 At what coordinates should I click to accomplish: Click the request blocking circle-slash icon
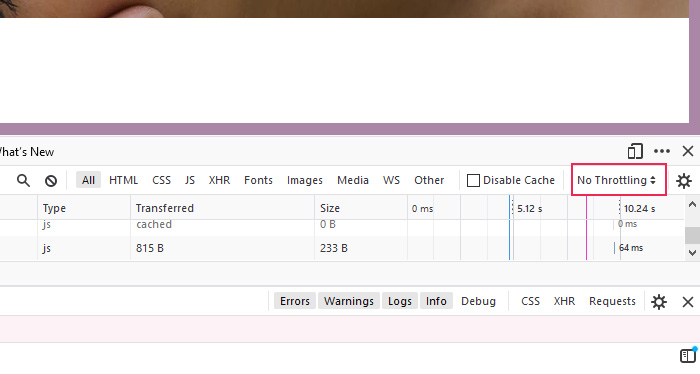(x=51, y=180)
